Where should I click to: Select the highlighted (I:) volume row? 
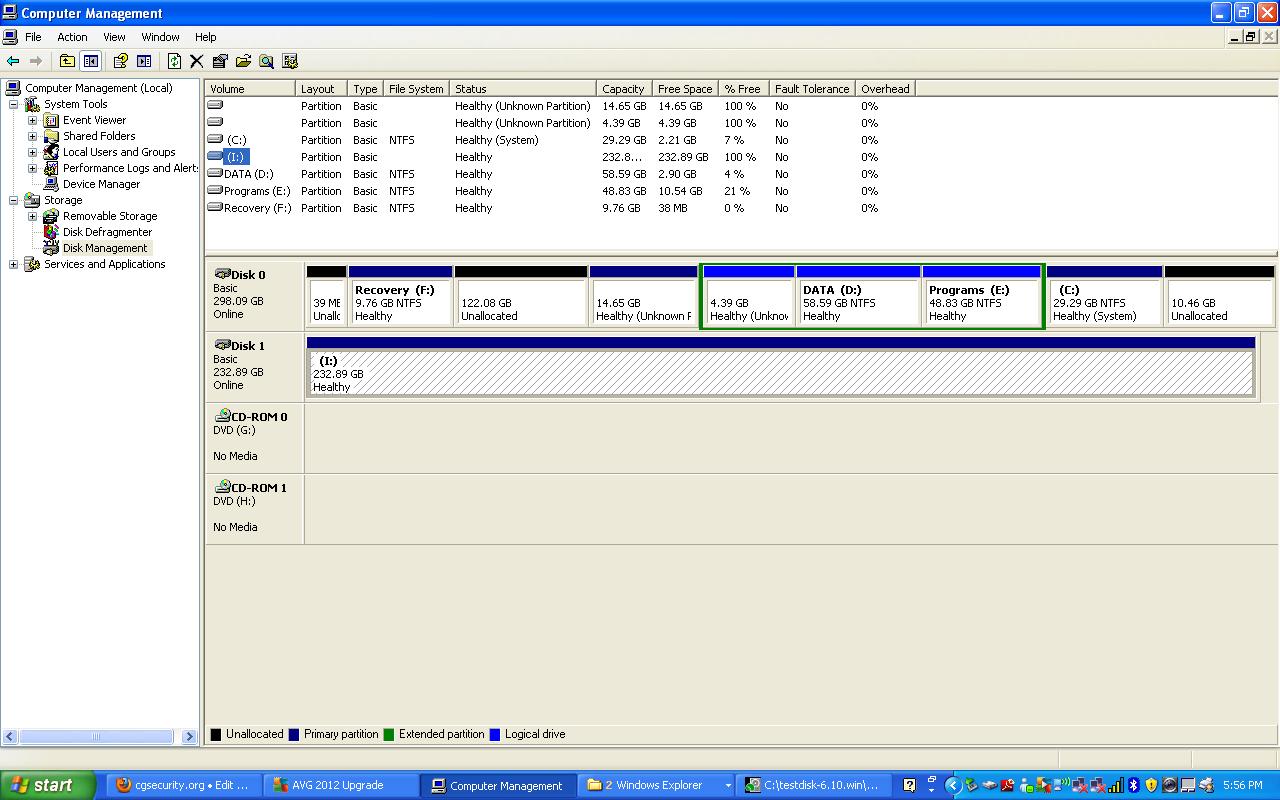pyautogui.click(x=560, y=157)
